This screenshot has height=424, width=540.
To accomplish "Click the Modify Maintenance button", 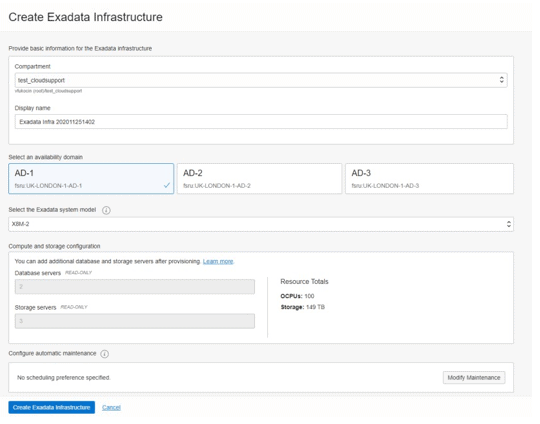I will pyautogui.click(x=474, y=378).
